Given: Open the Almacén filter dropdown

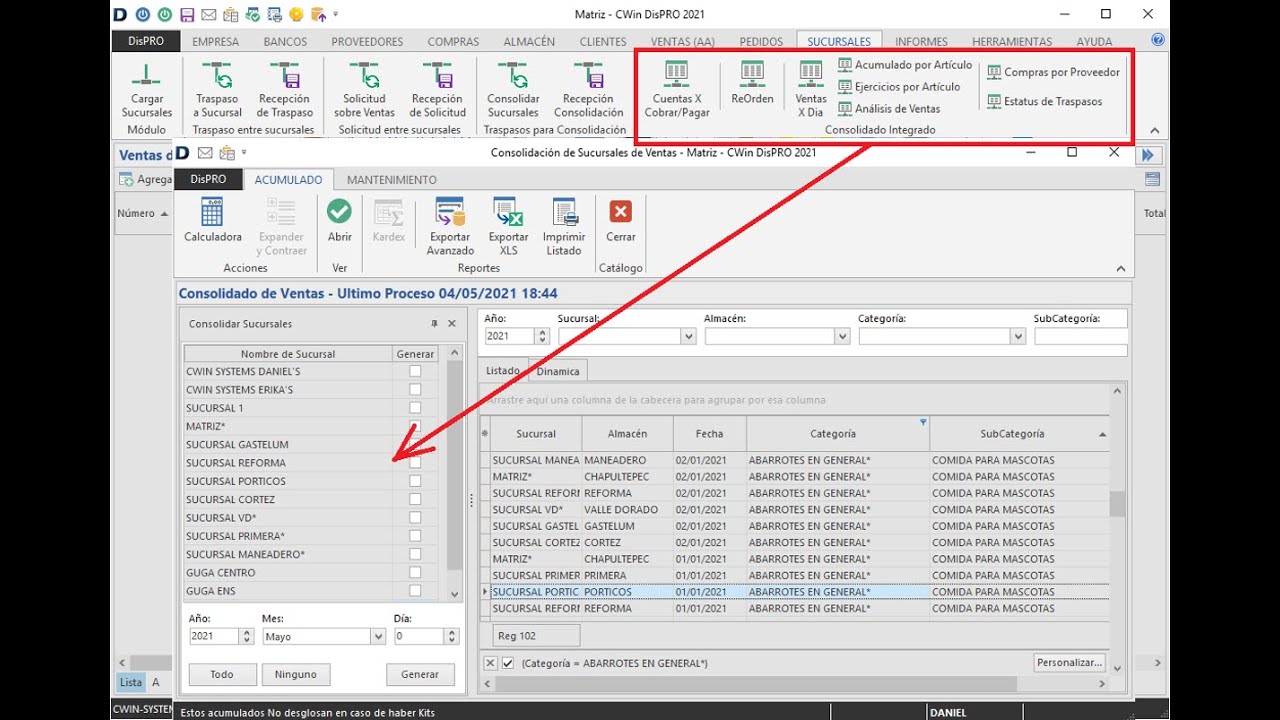Looking at the screenshot, I should [x=842, y=337].
